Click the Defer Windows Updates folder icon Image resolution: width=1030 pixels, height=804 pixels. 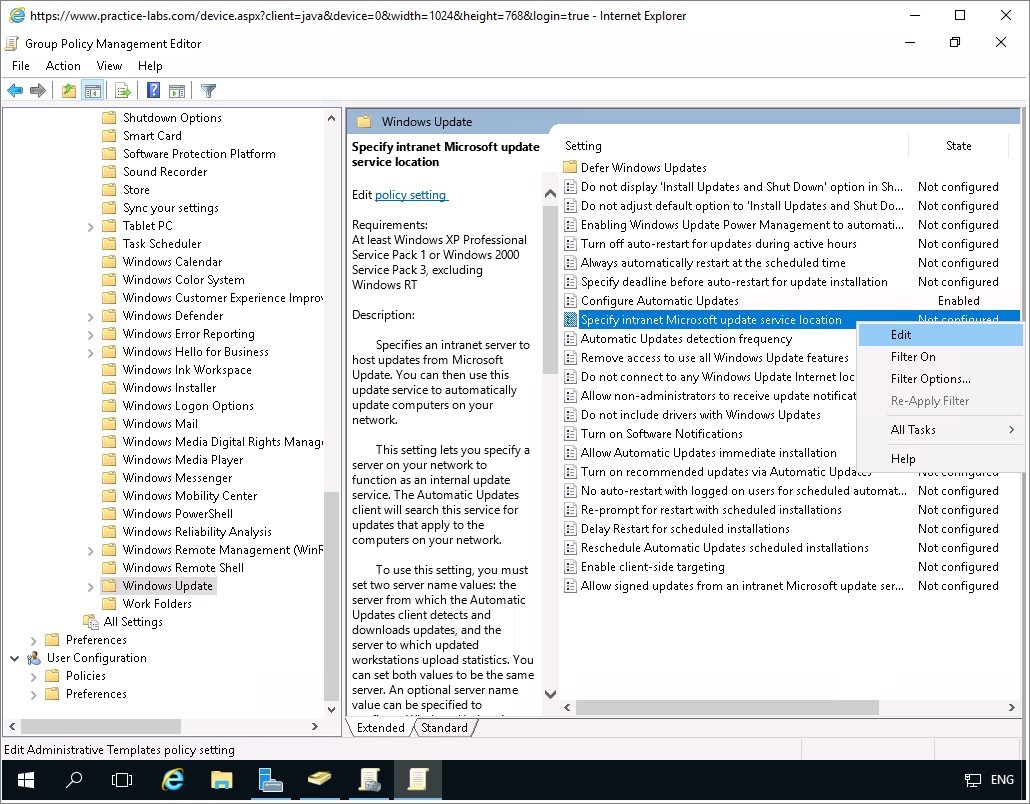pyautogui.click(x=570, y=167)
